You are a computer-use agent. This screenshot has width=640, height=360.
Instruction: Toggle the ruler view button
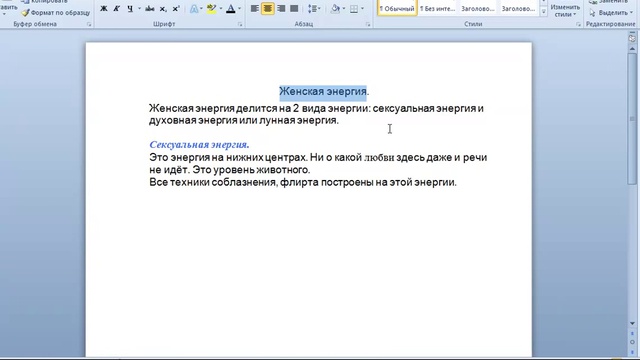tap(632, 38)
